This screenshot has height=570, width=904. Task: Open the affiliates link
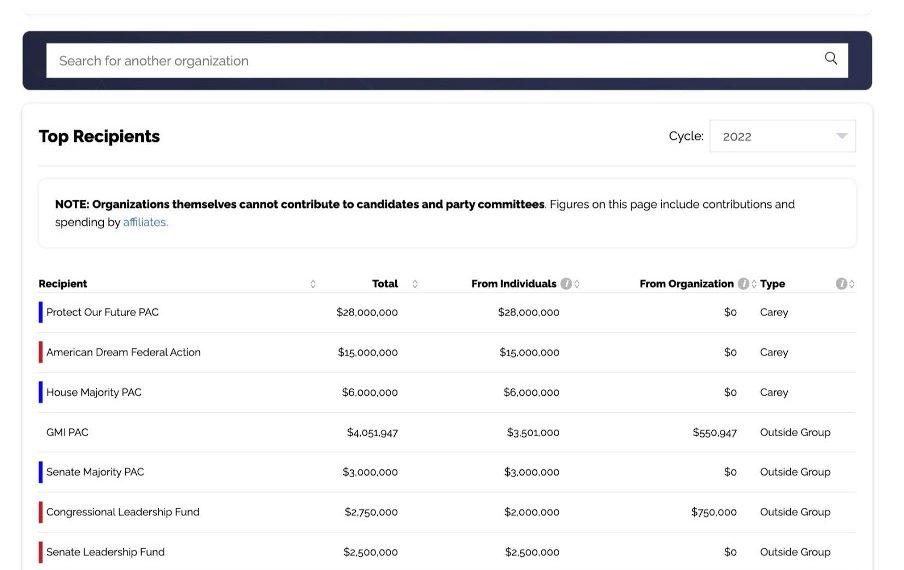click(x=145, y=222)
